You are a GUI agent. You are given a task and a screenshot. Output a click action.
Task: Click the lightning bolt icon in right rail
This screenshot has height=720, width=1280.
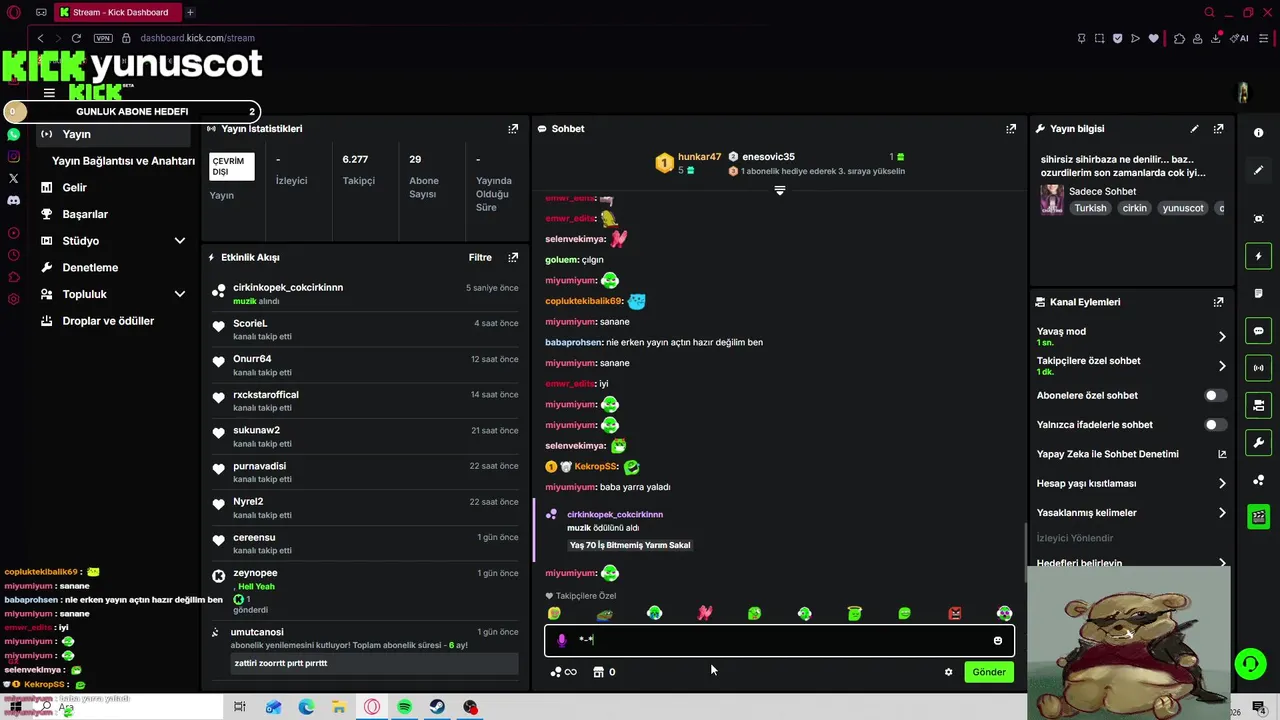coord(1258,257)
